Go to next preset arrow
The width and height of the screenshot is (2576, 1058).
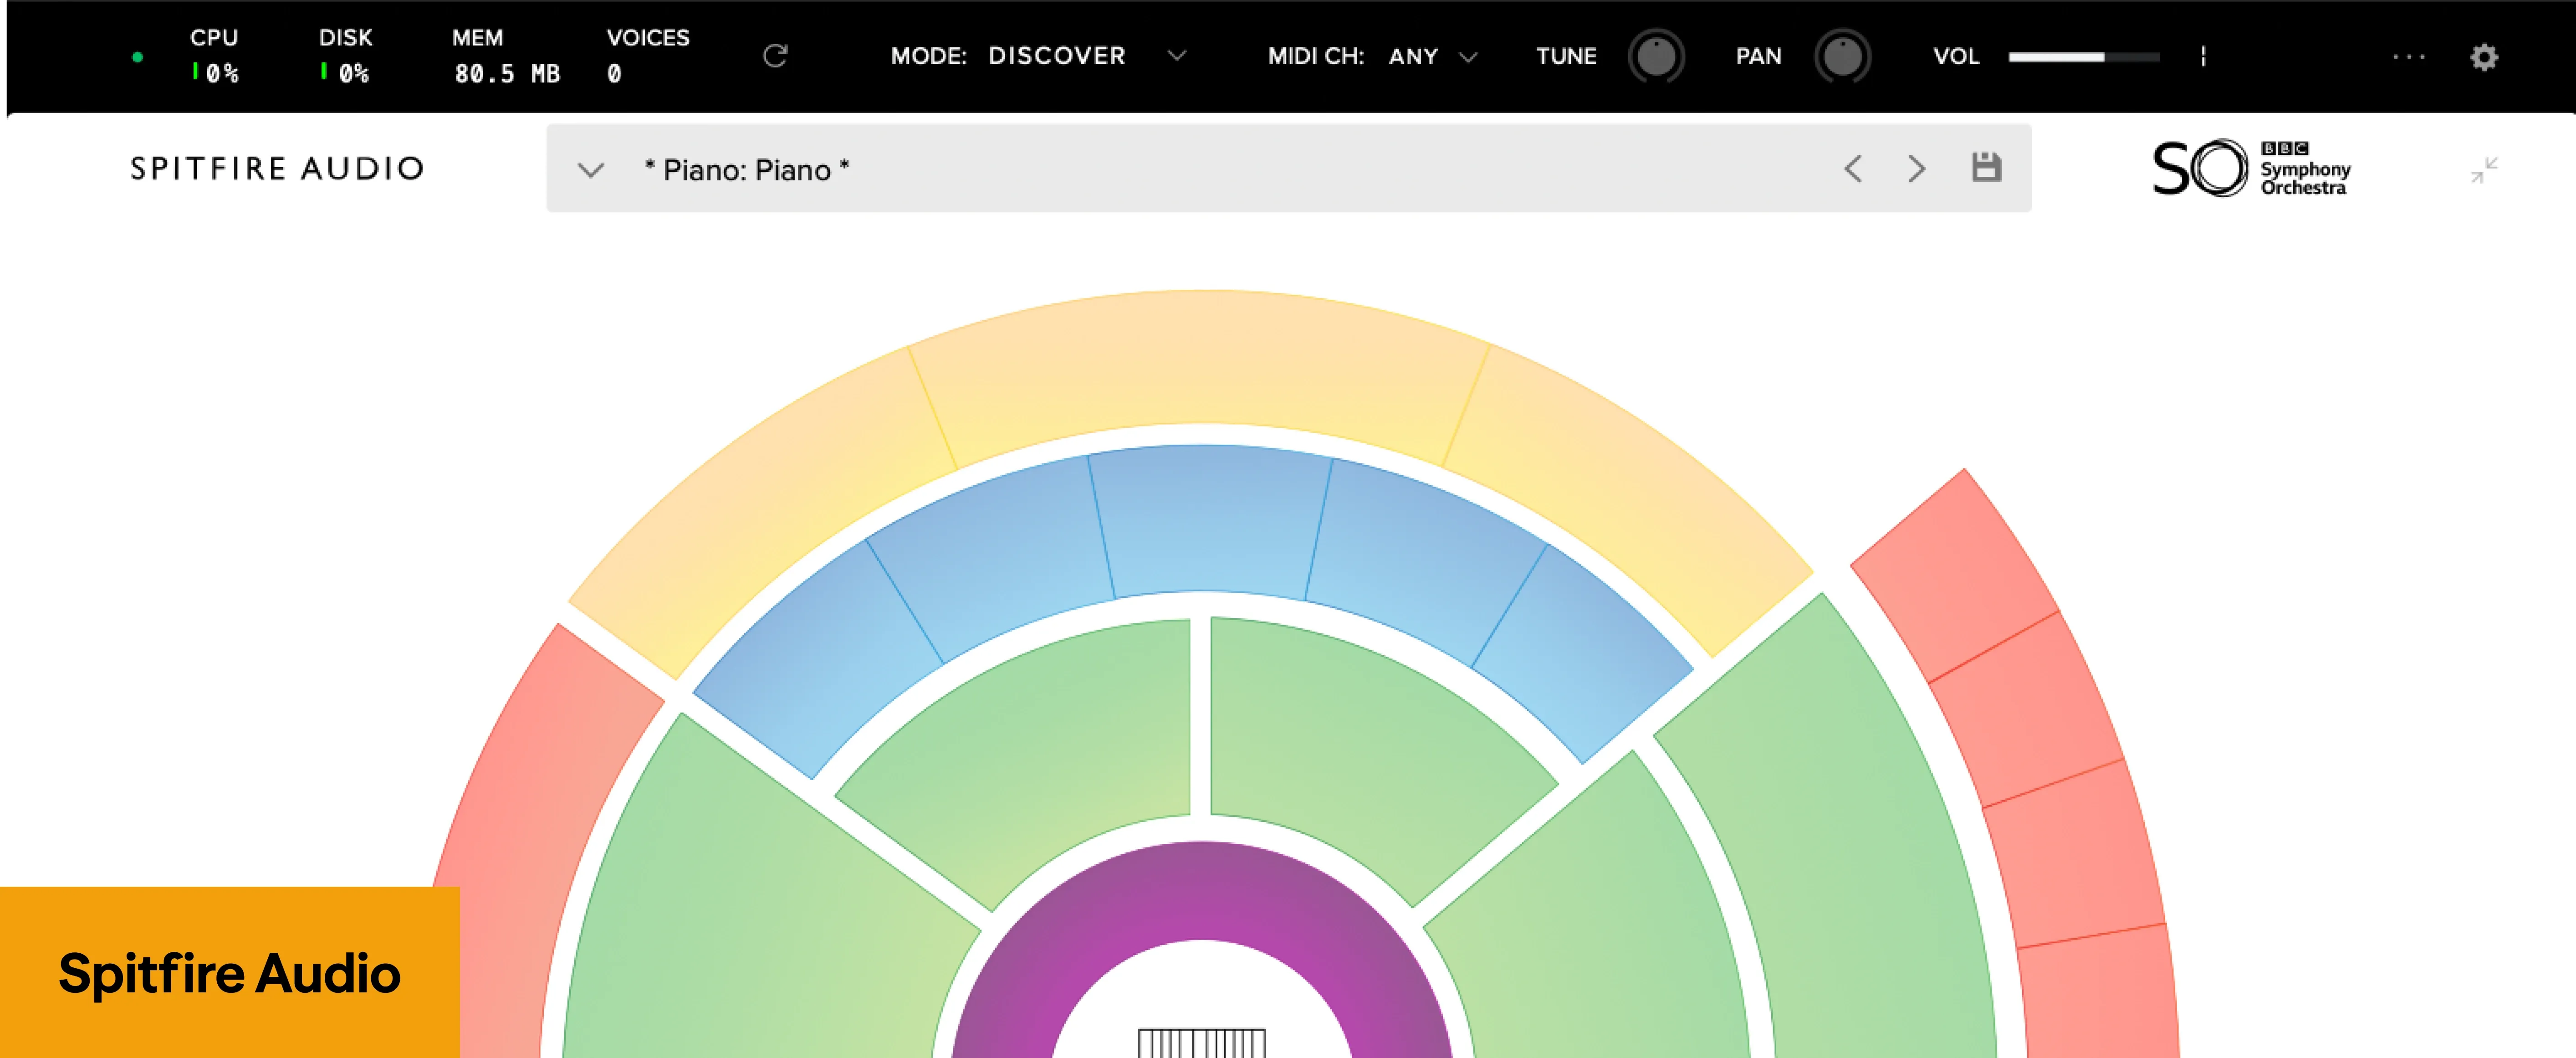coord(1916,168)
